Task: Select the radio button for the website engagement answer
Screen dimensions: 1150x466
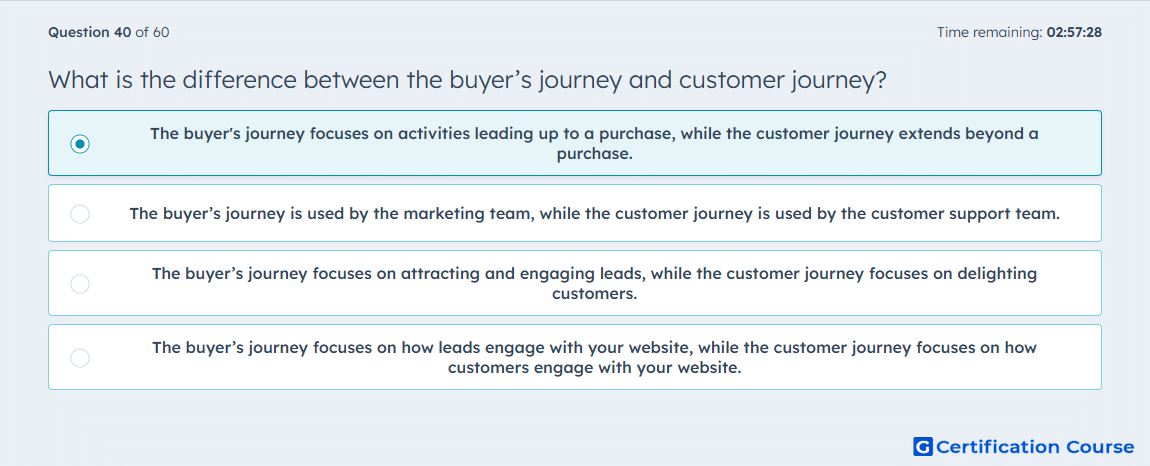Action: 80,358
